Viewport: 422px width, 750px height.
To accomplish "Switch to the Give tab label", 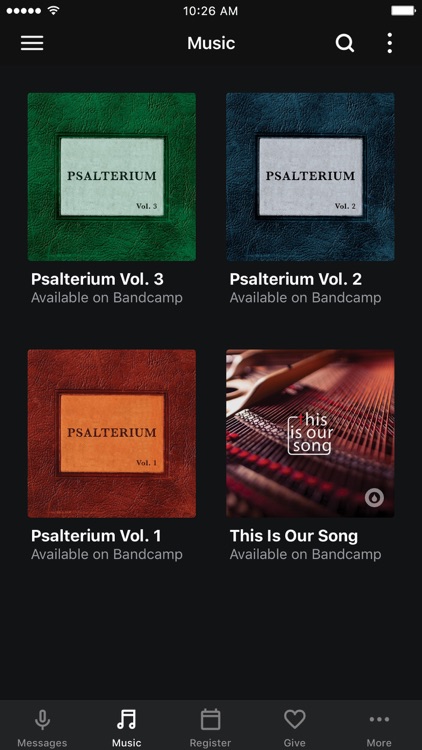I will [x=295, y=743].
